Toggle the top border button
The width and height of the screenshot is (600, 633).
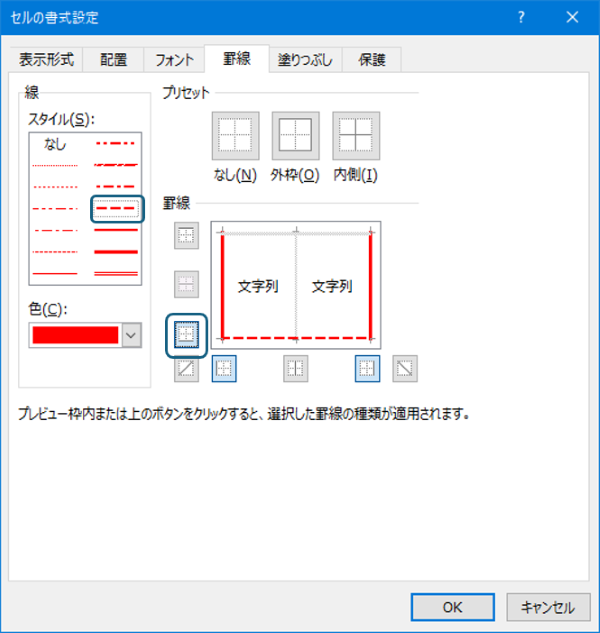[187, 236]
